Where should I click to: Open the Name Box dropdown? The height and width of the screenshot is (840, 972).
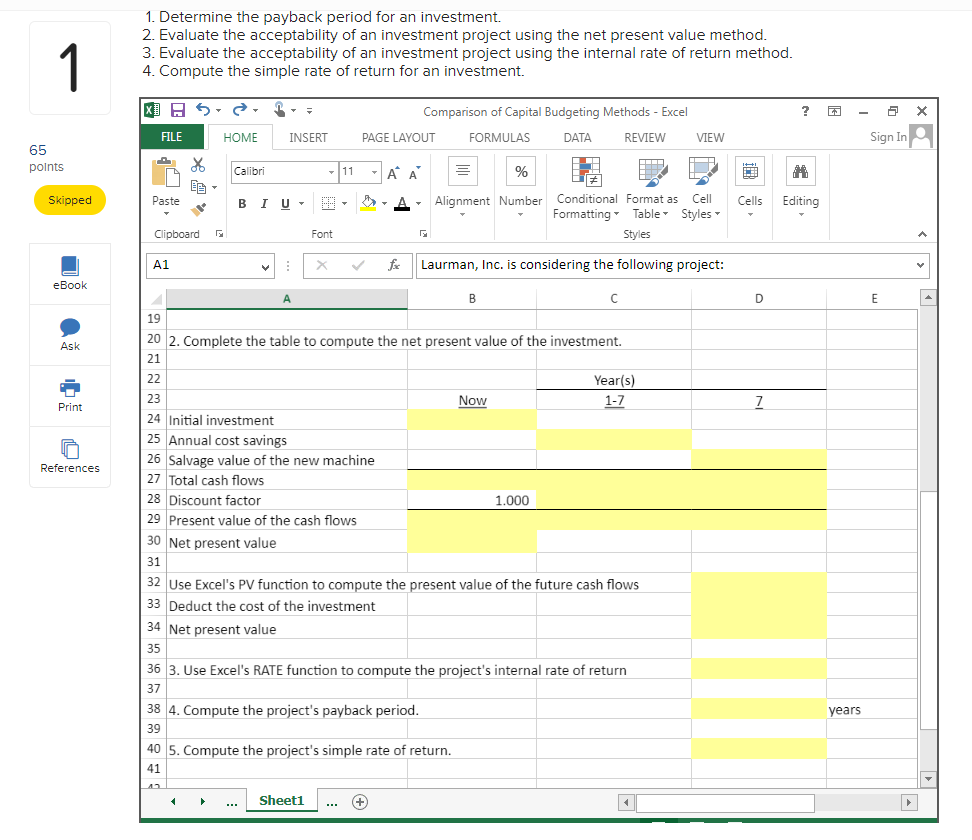click(265, 265)
